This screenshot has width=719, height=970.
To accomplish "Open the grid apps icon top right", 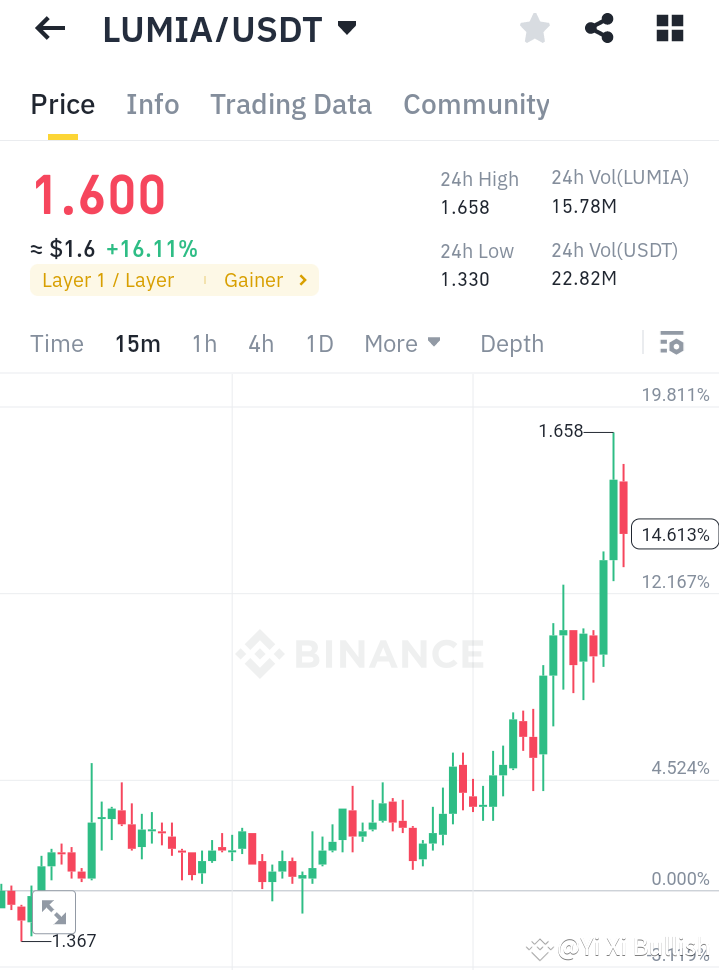I will 668,28.
